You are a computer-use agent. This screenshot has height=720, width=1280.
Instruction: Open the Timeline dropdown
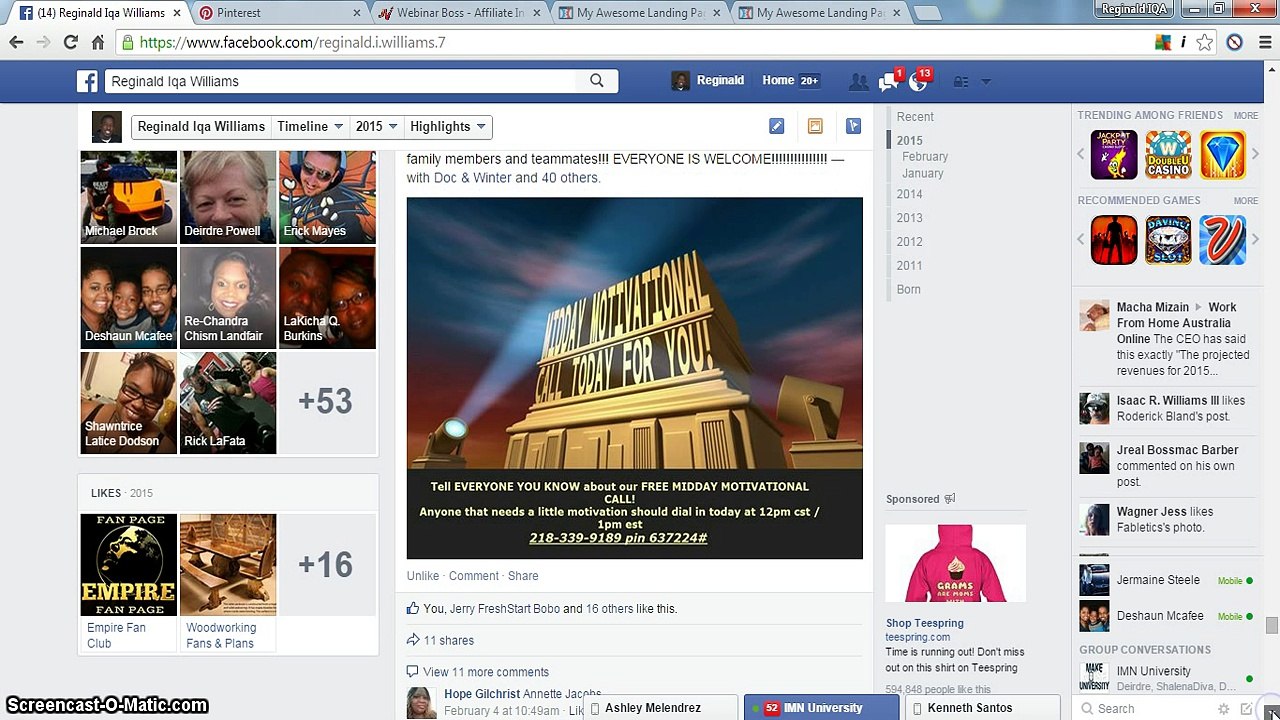point(310,126)
